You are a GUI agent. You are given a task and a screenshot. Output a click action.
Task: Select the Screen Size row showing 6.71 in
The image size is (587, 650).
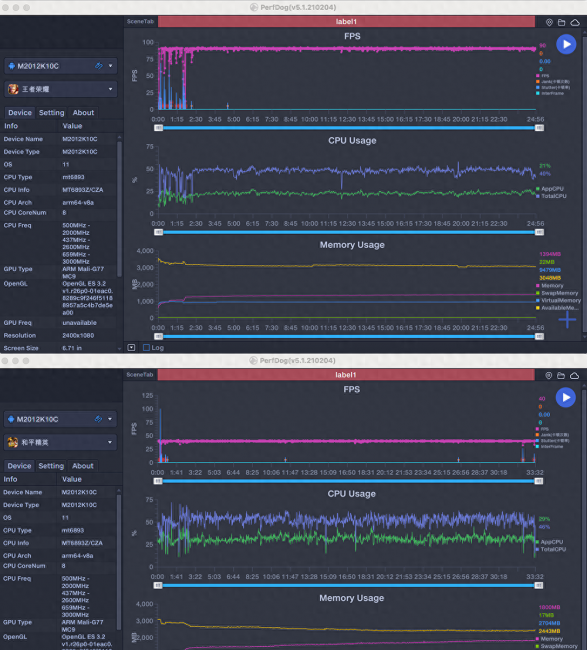[58, 348]
